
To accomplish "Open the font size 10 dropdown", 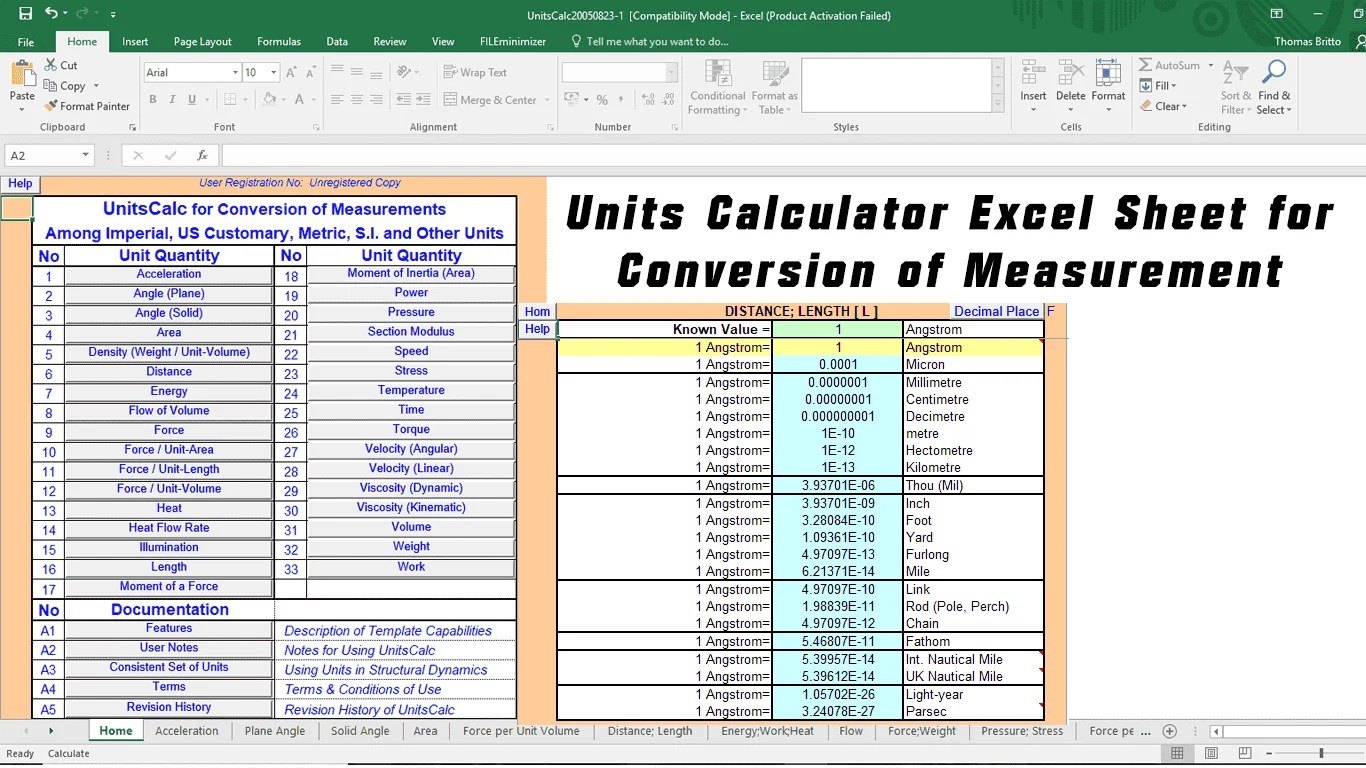I will 273,72.
